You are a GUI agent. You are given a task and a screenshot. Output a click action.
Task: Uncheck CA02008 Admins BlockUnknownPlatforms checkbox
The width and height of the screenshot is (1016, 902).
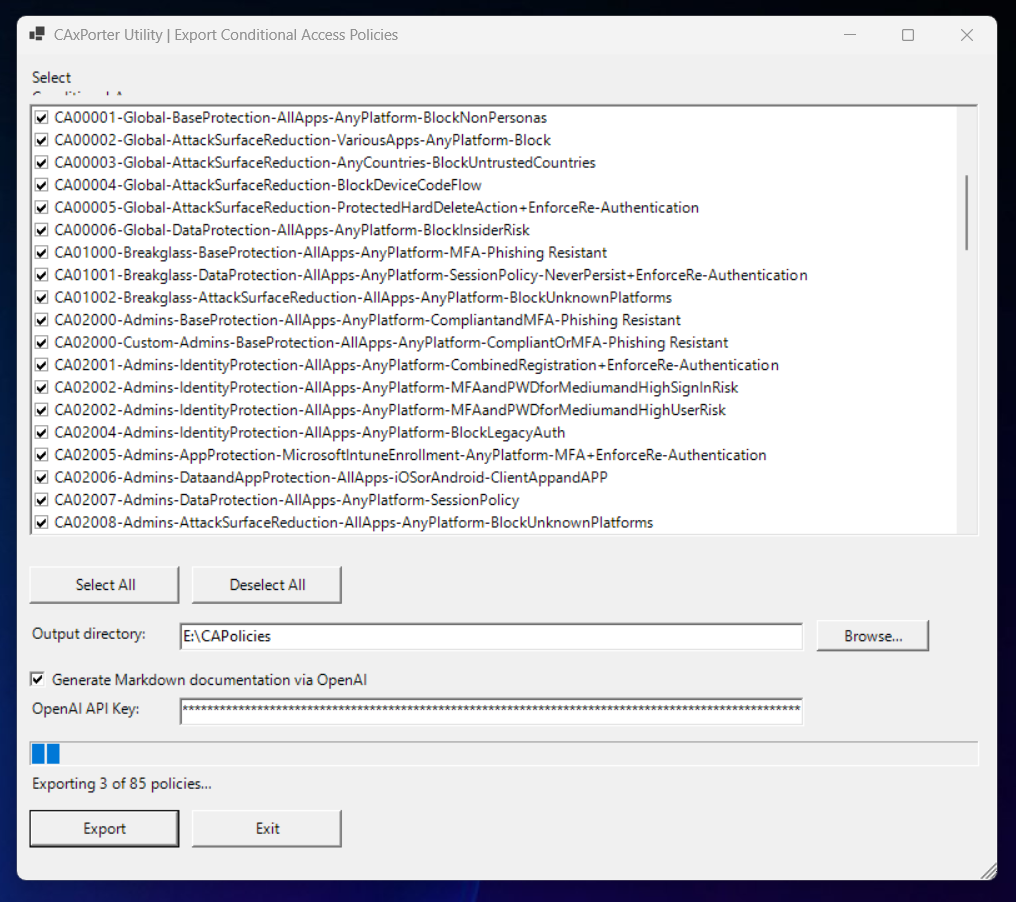(x=41, y=522)
